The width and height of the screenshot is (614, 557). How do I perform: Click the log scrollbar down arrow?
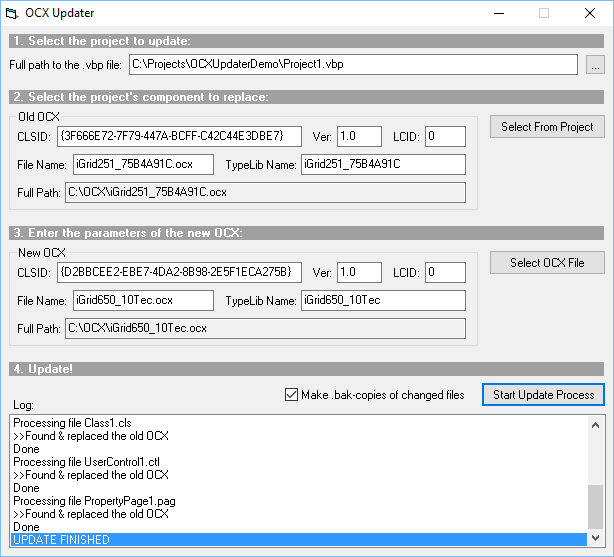tap(595, 538)
